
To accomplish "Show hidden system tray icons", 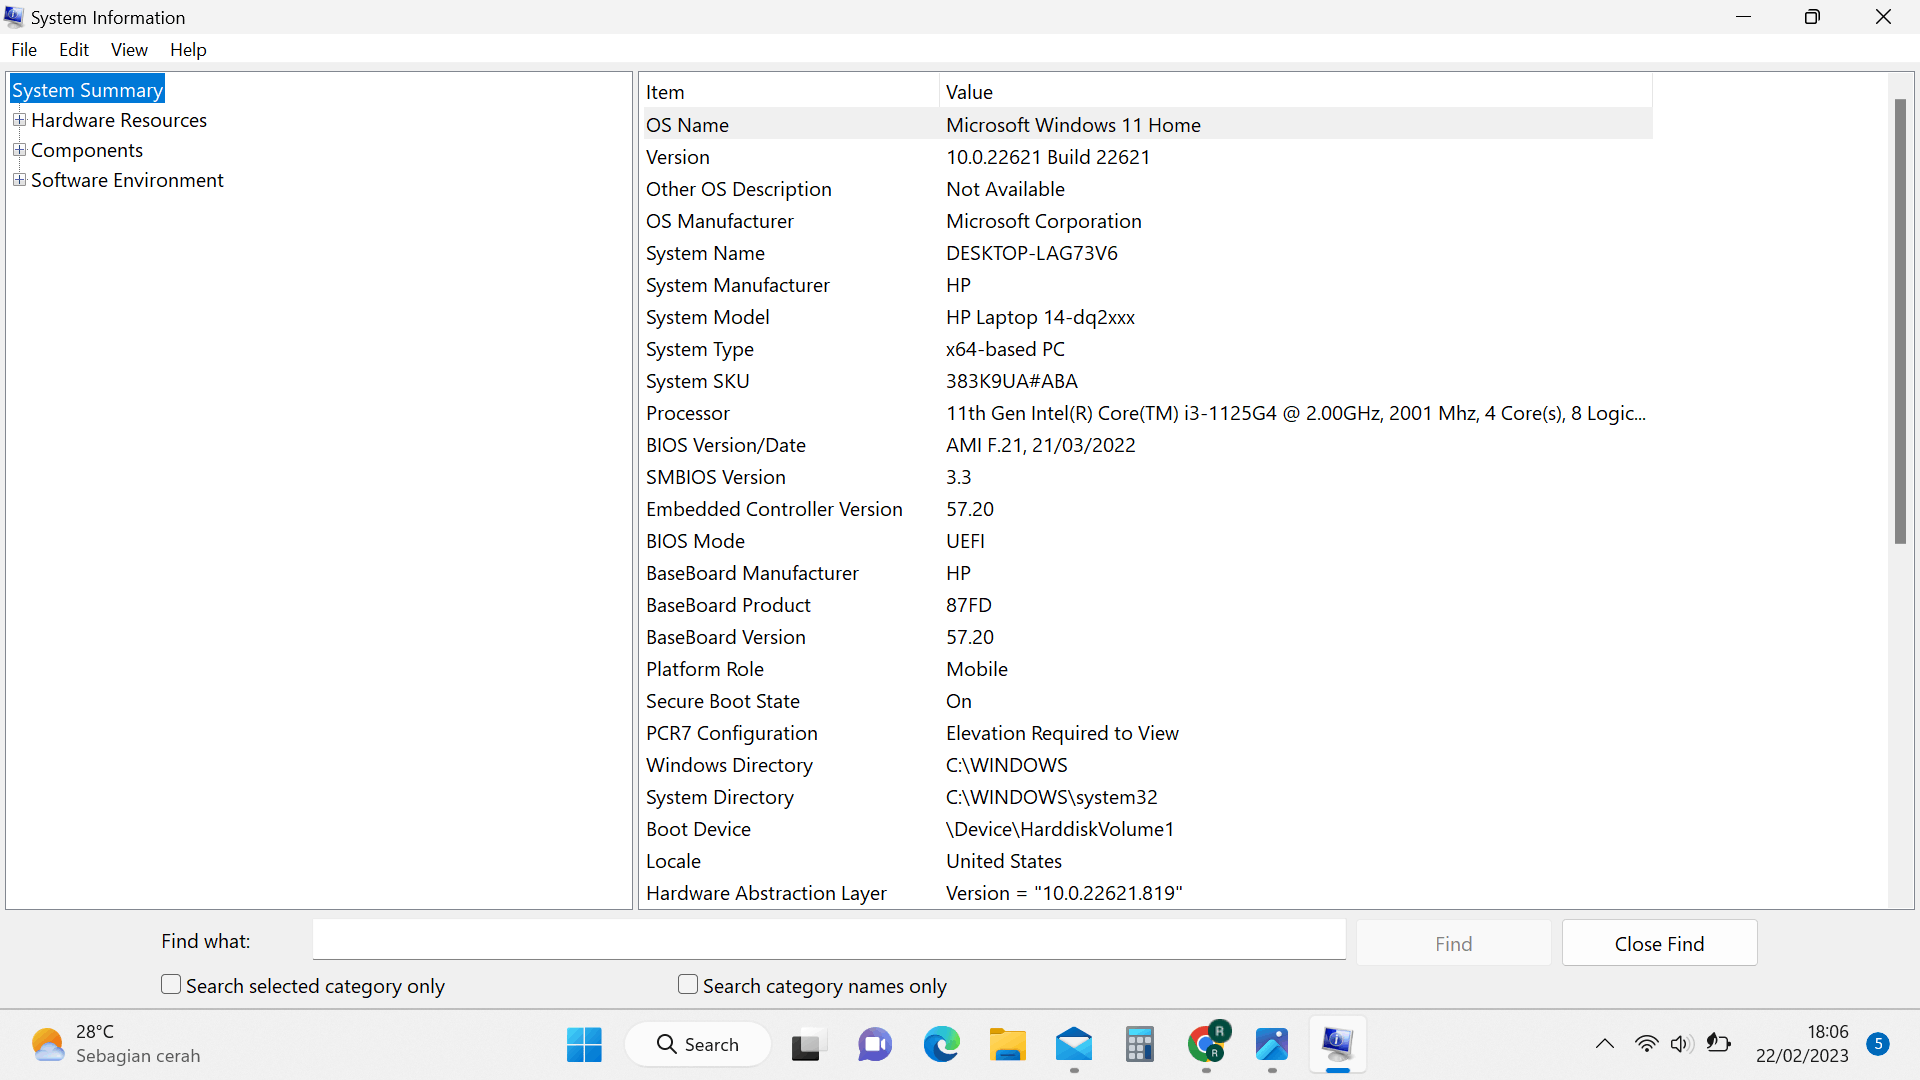I will coord(1604,1044).
